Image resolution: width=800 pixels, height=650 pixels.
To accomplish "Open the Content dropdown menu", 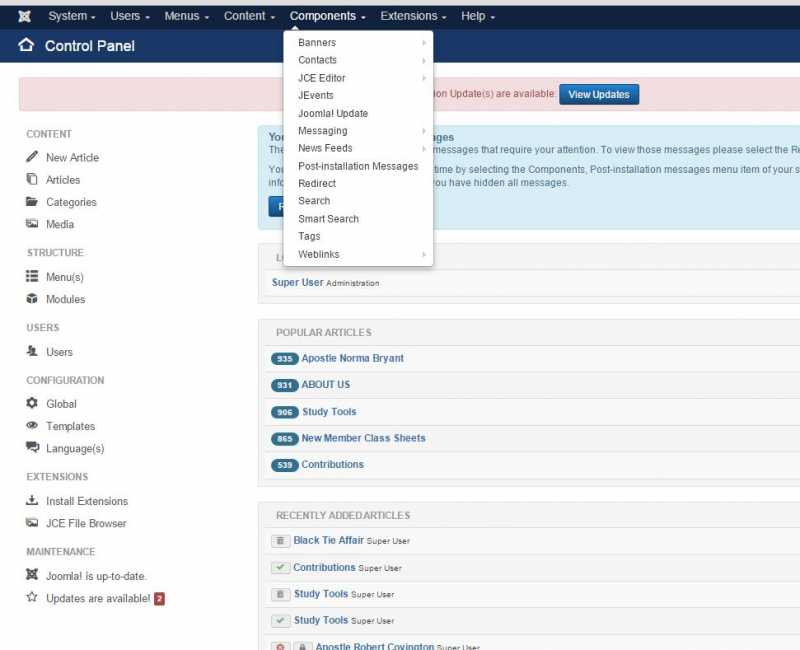I will coord(249,16).
